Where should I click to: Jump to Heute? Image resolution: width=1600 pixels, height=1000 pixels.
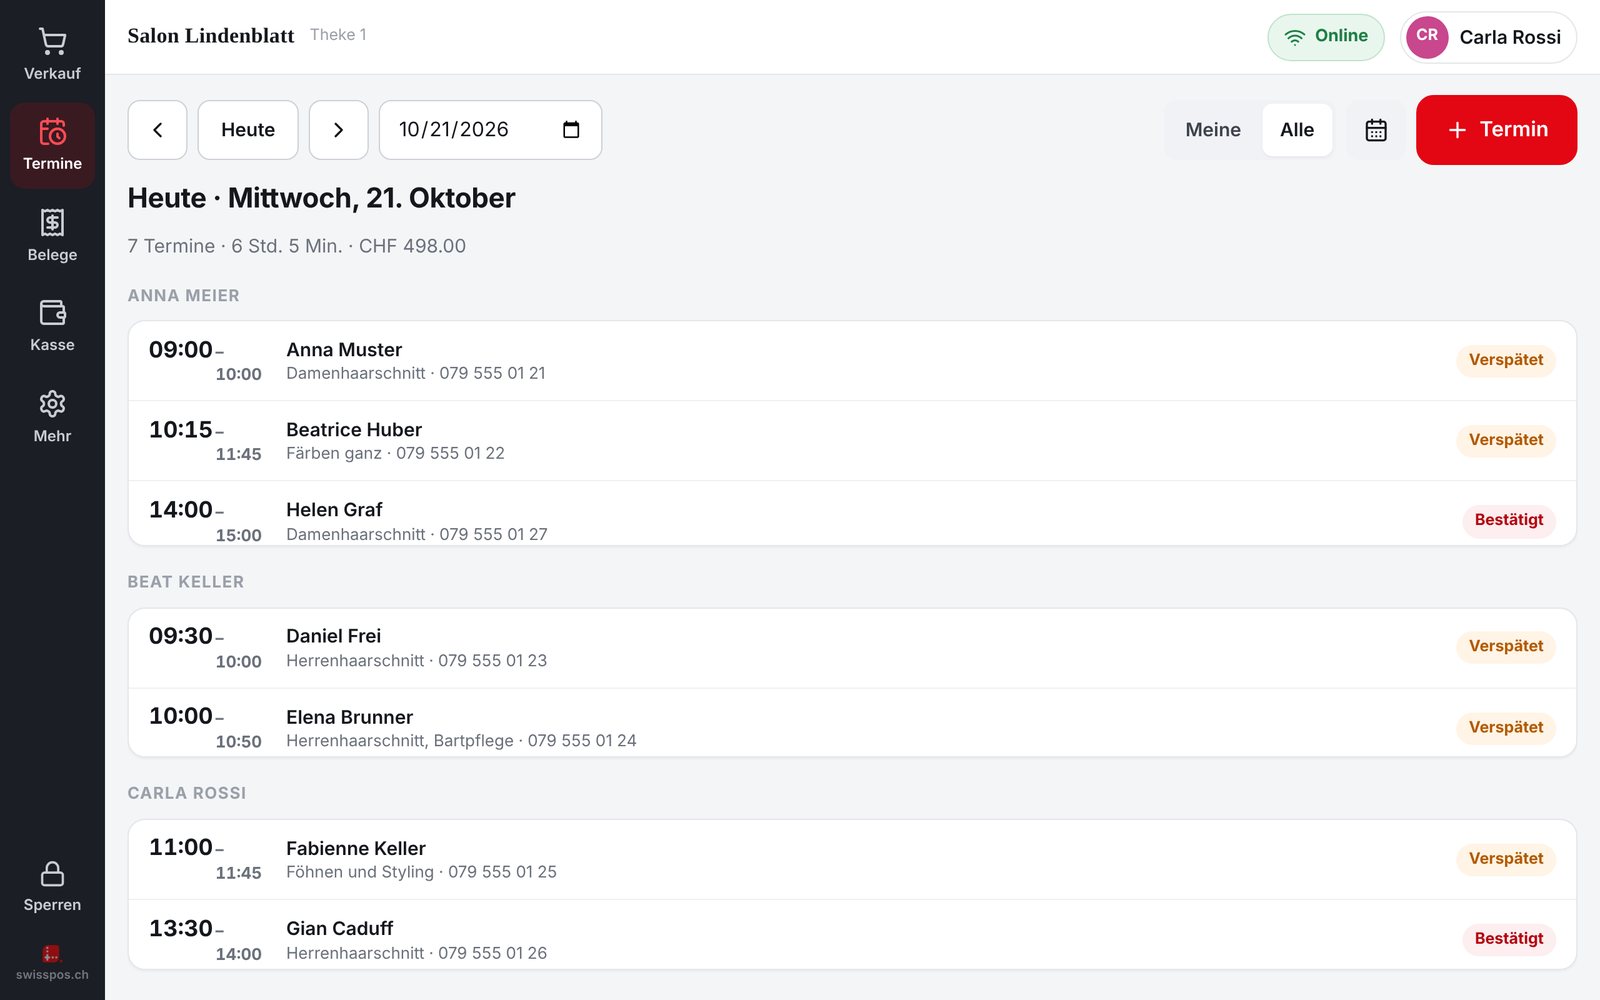pyautogui.click(x=248, y=130)
